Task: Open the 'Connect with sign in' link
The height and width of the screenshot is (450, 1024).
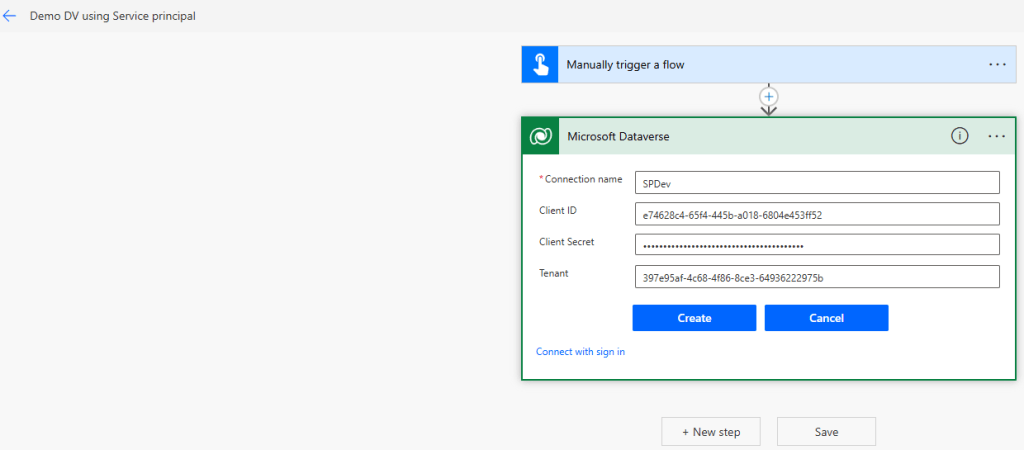Action: pyautogui.click(x=580, y=351)
